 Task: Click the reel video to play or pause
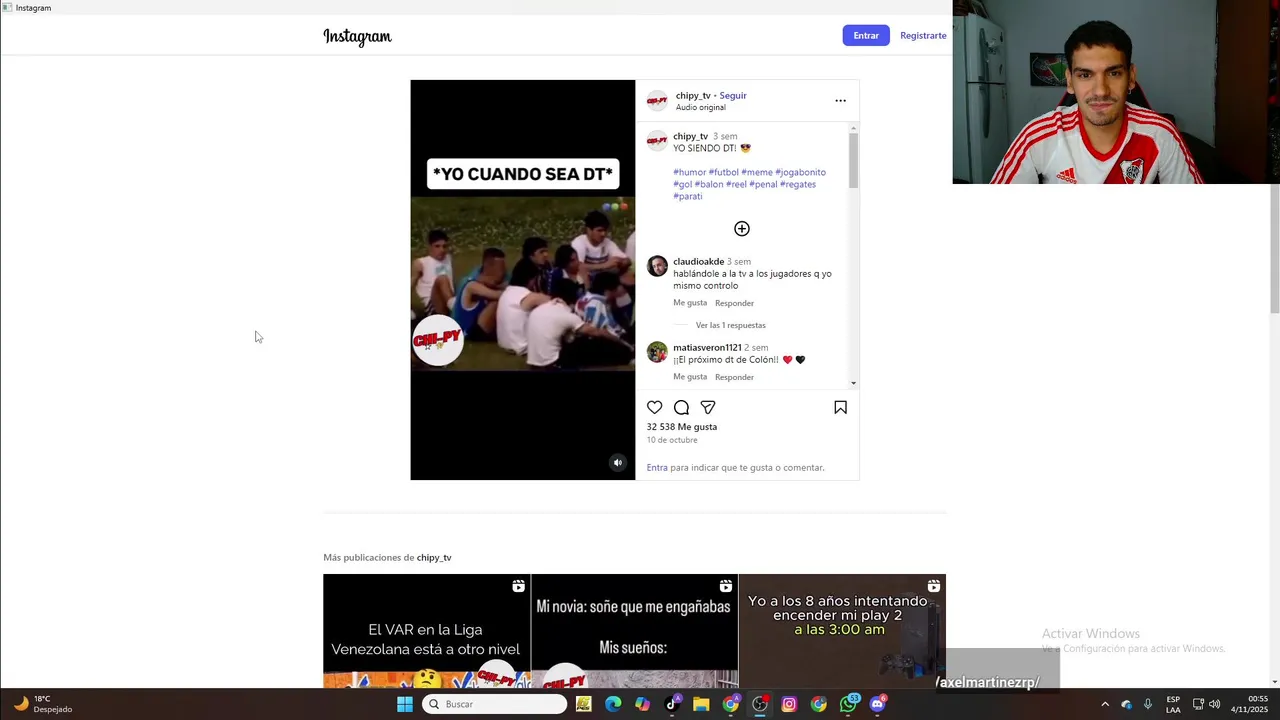pyautogui.click(x=522, y=280)
